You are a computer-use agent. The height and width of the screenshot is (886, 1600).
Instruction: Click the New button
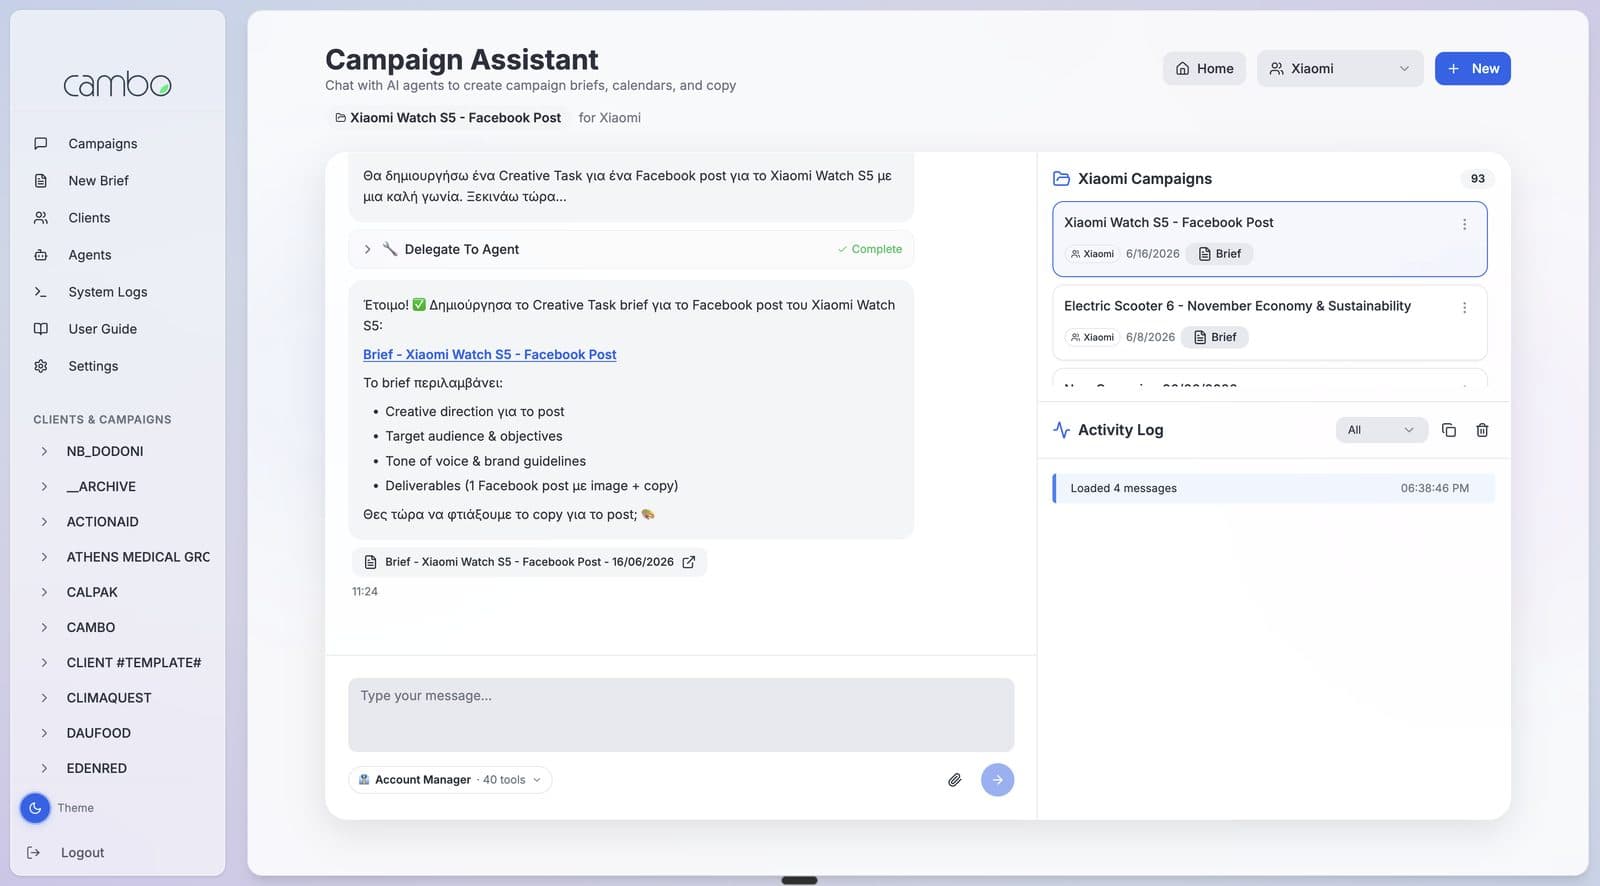click(x=1472, y=69)
